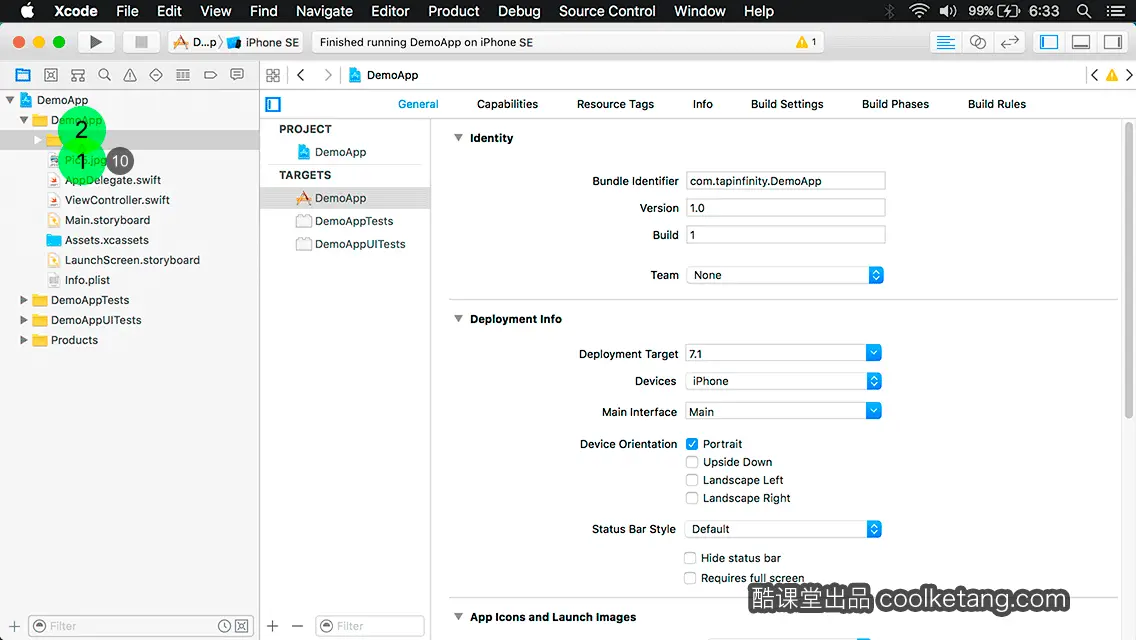
Task: Toggle the Utilities pane
Action: click(1113, 42)
